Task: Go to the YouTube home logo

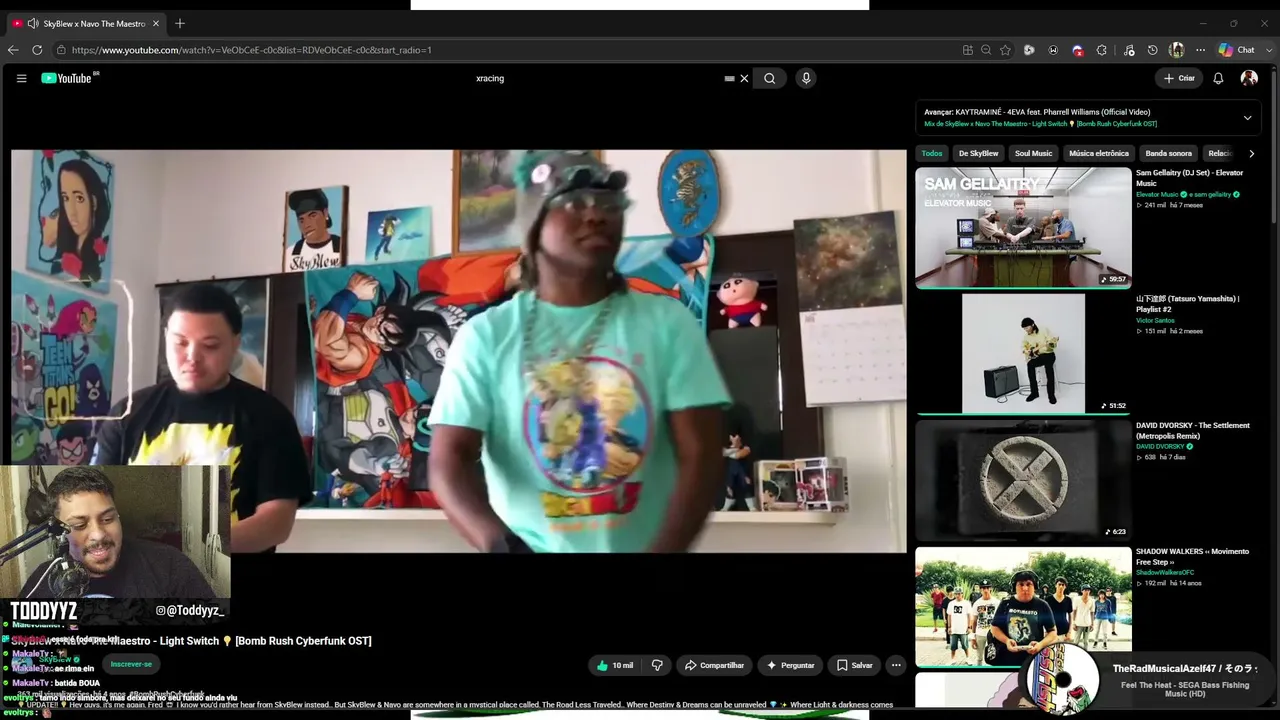Action: tap(68, 78)
